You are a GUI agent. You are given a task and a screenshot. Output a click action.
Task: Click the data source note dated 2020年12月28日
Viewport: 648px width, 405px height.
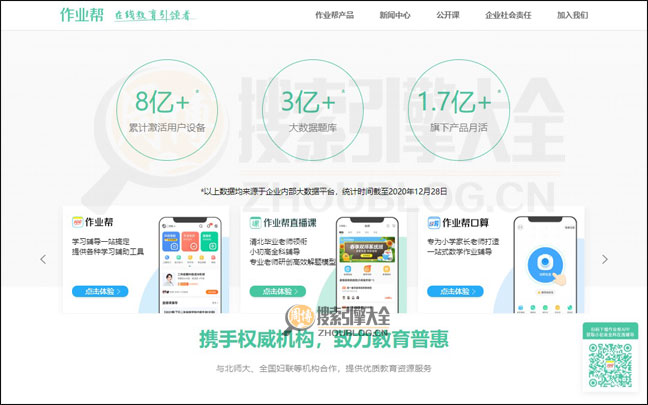pos(324,191)
